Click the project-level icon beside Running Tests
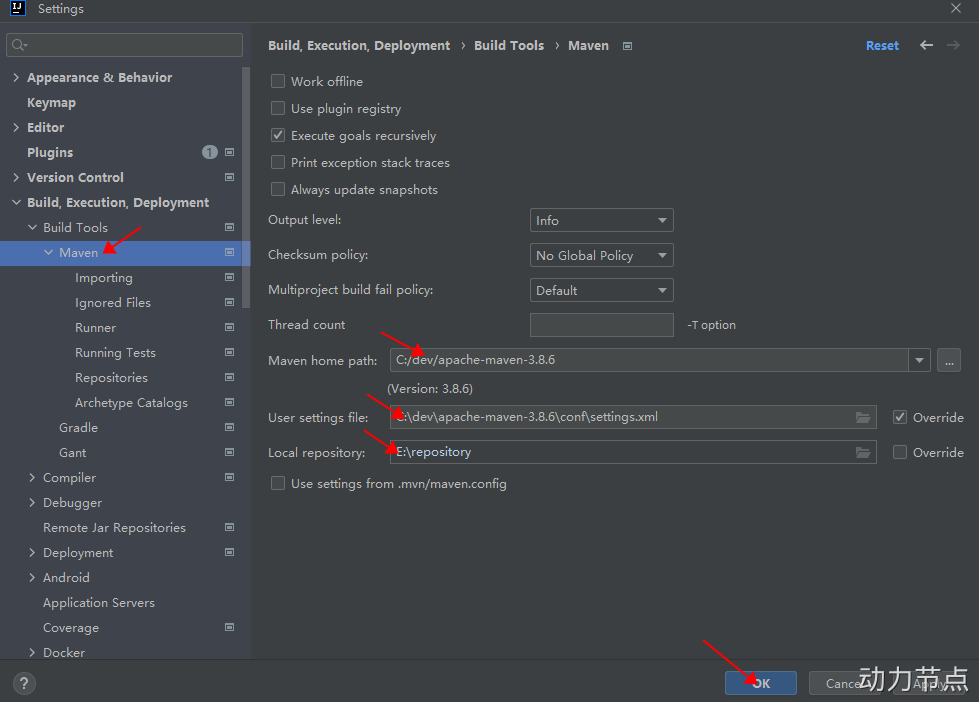 coord(229,352)
